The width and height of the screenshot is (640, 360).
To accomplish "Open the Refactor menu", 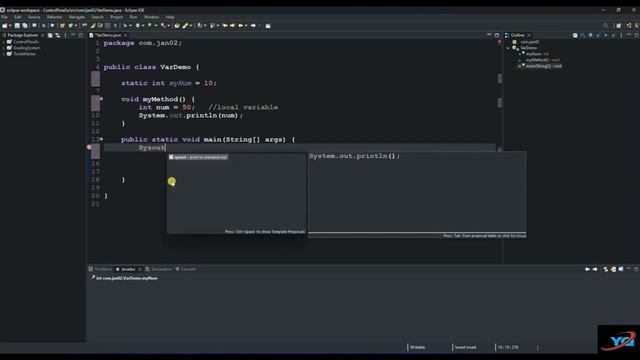I will tap(54, 17).
